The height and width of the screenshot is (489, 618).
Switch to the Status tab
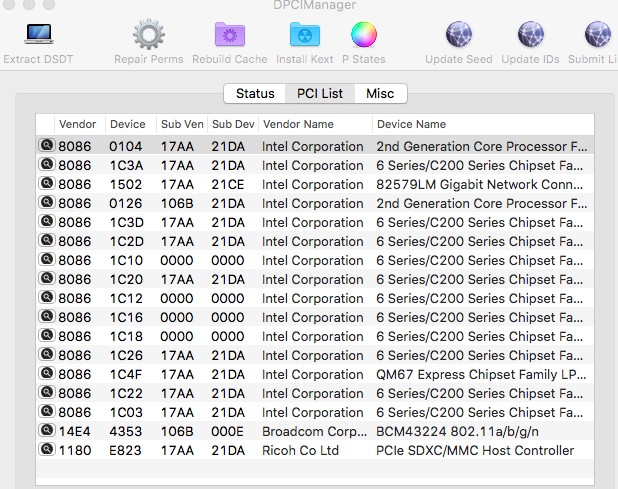tap(255, 94)
